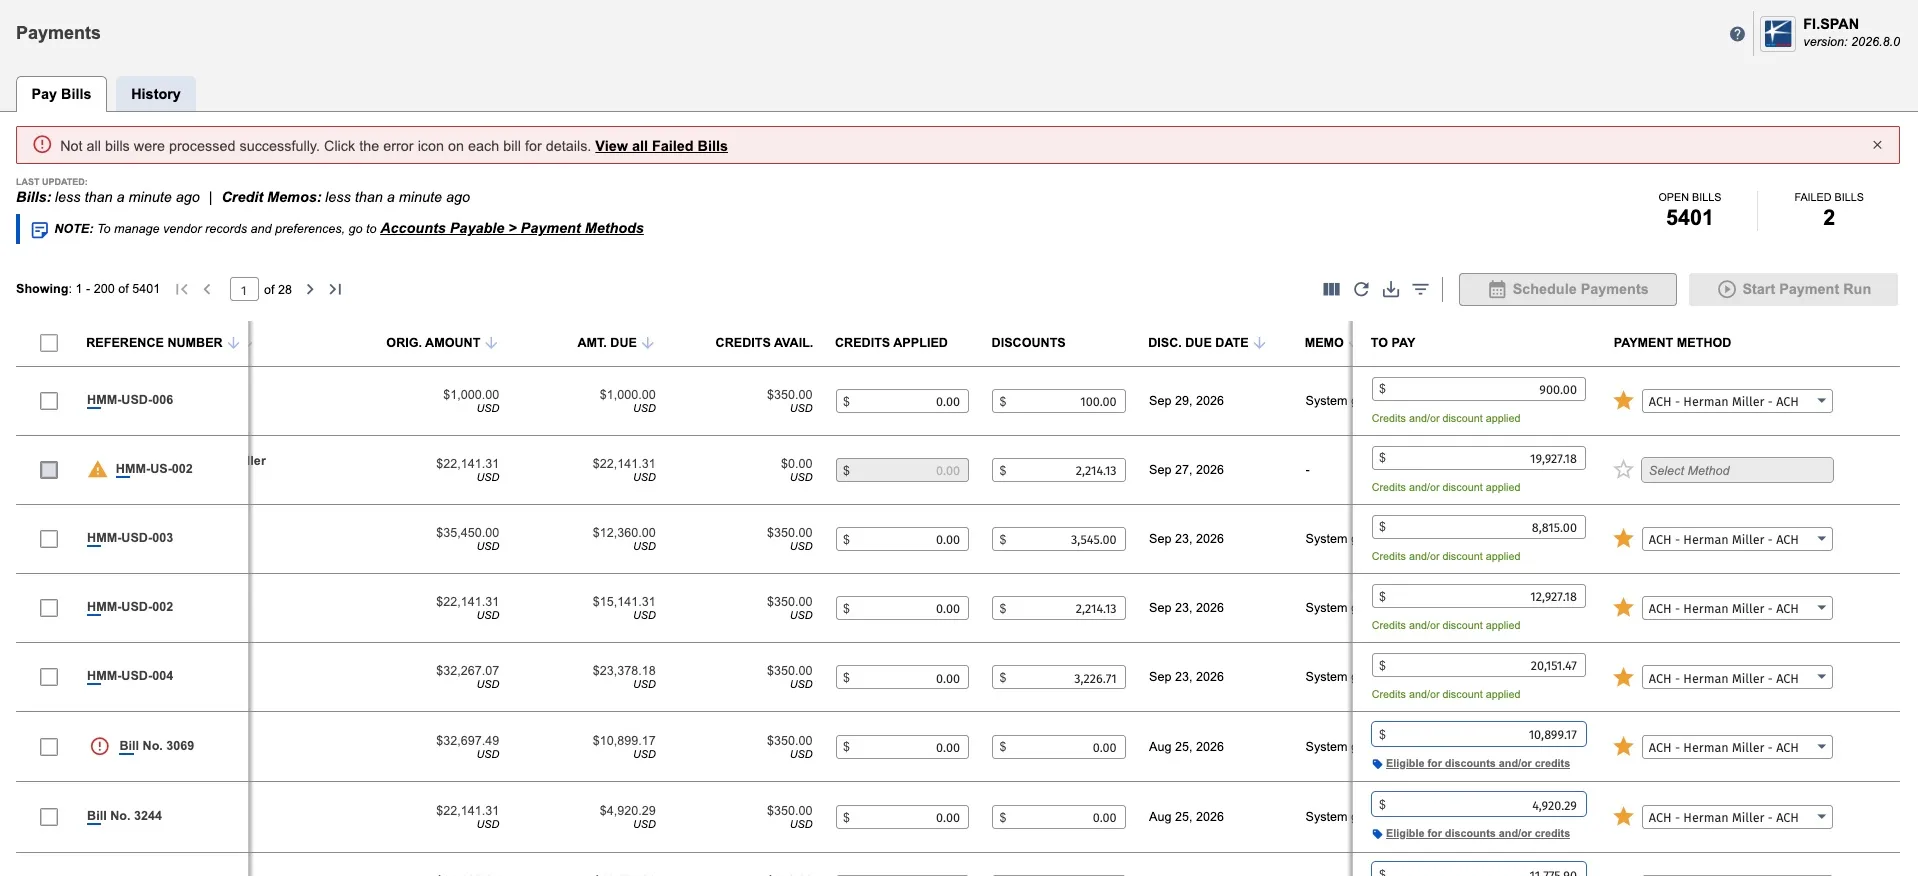Open payment method dropdown for Bill No. 3244
Viewport: 1918px width, 876px height.
[1737, 817]
